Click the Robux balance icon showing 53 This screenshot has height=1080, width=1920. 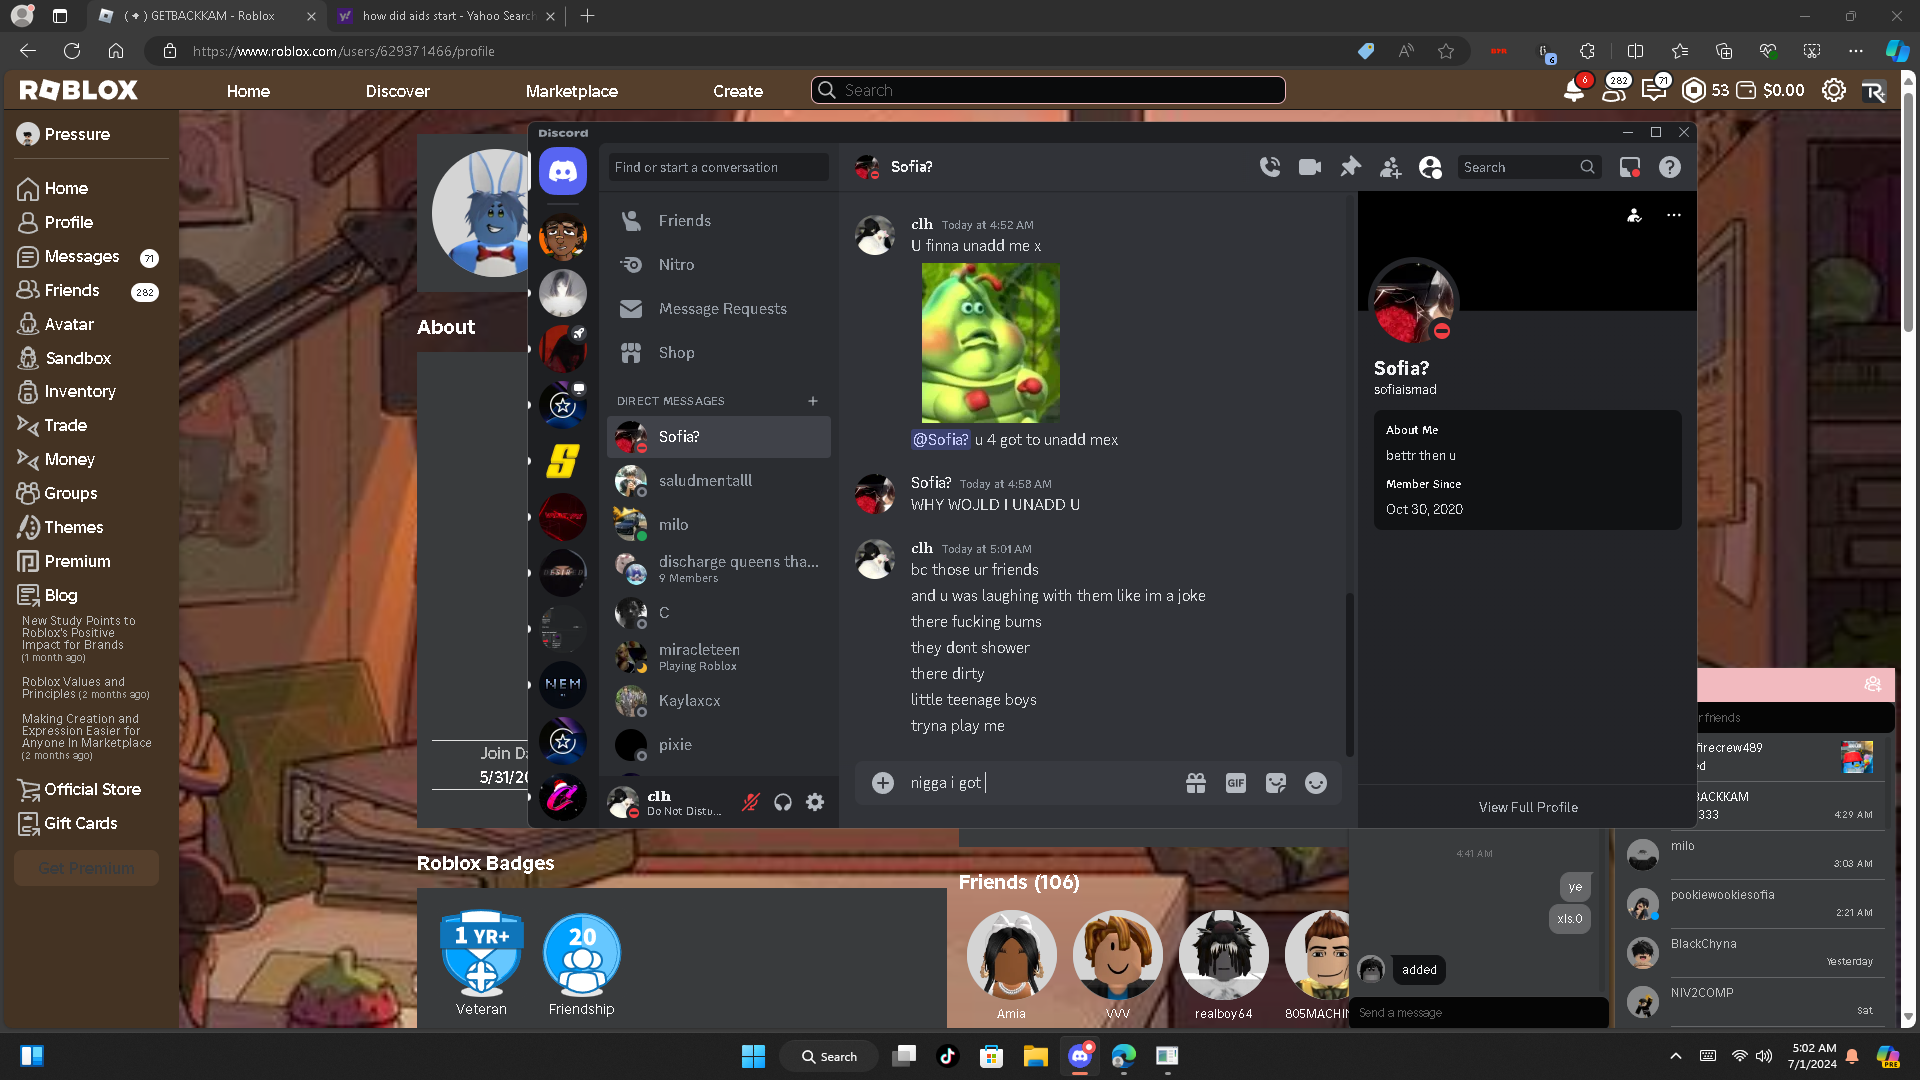coord(1694,90)
